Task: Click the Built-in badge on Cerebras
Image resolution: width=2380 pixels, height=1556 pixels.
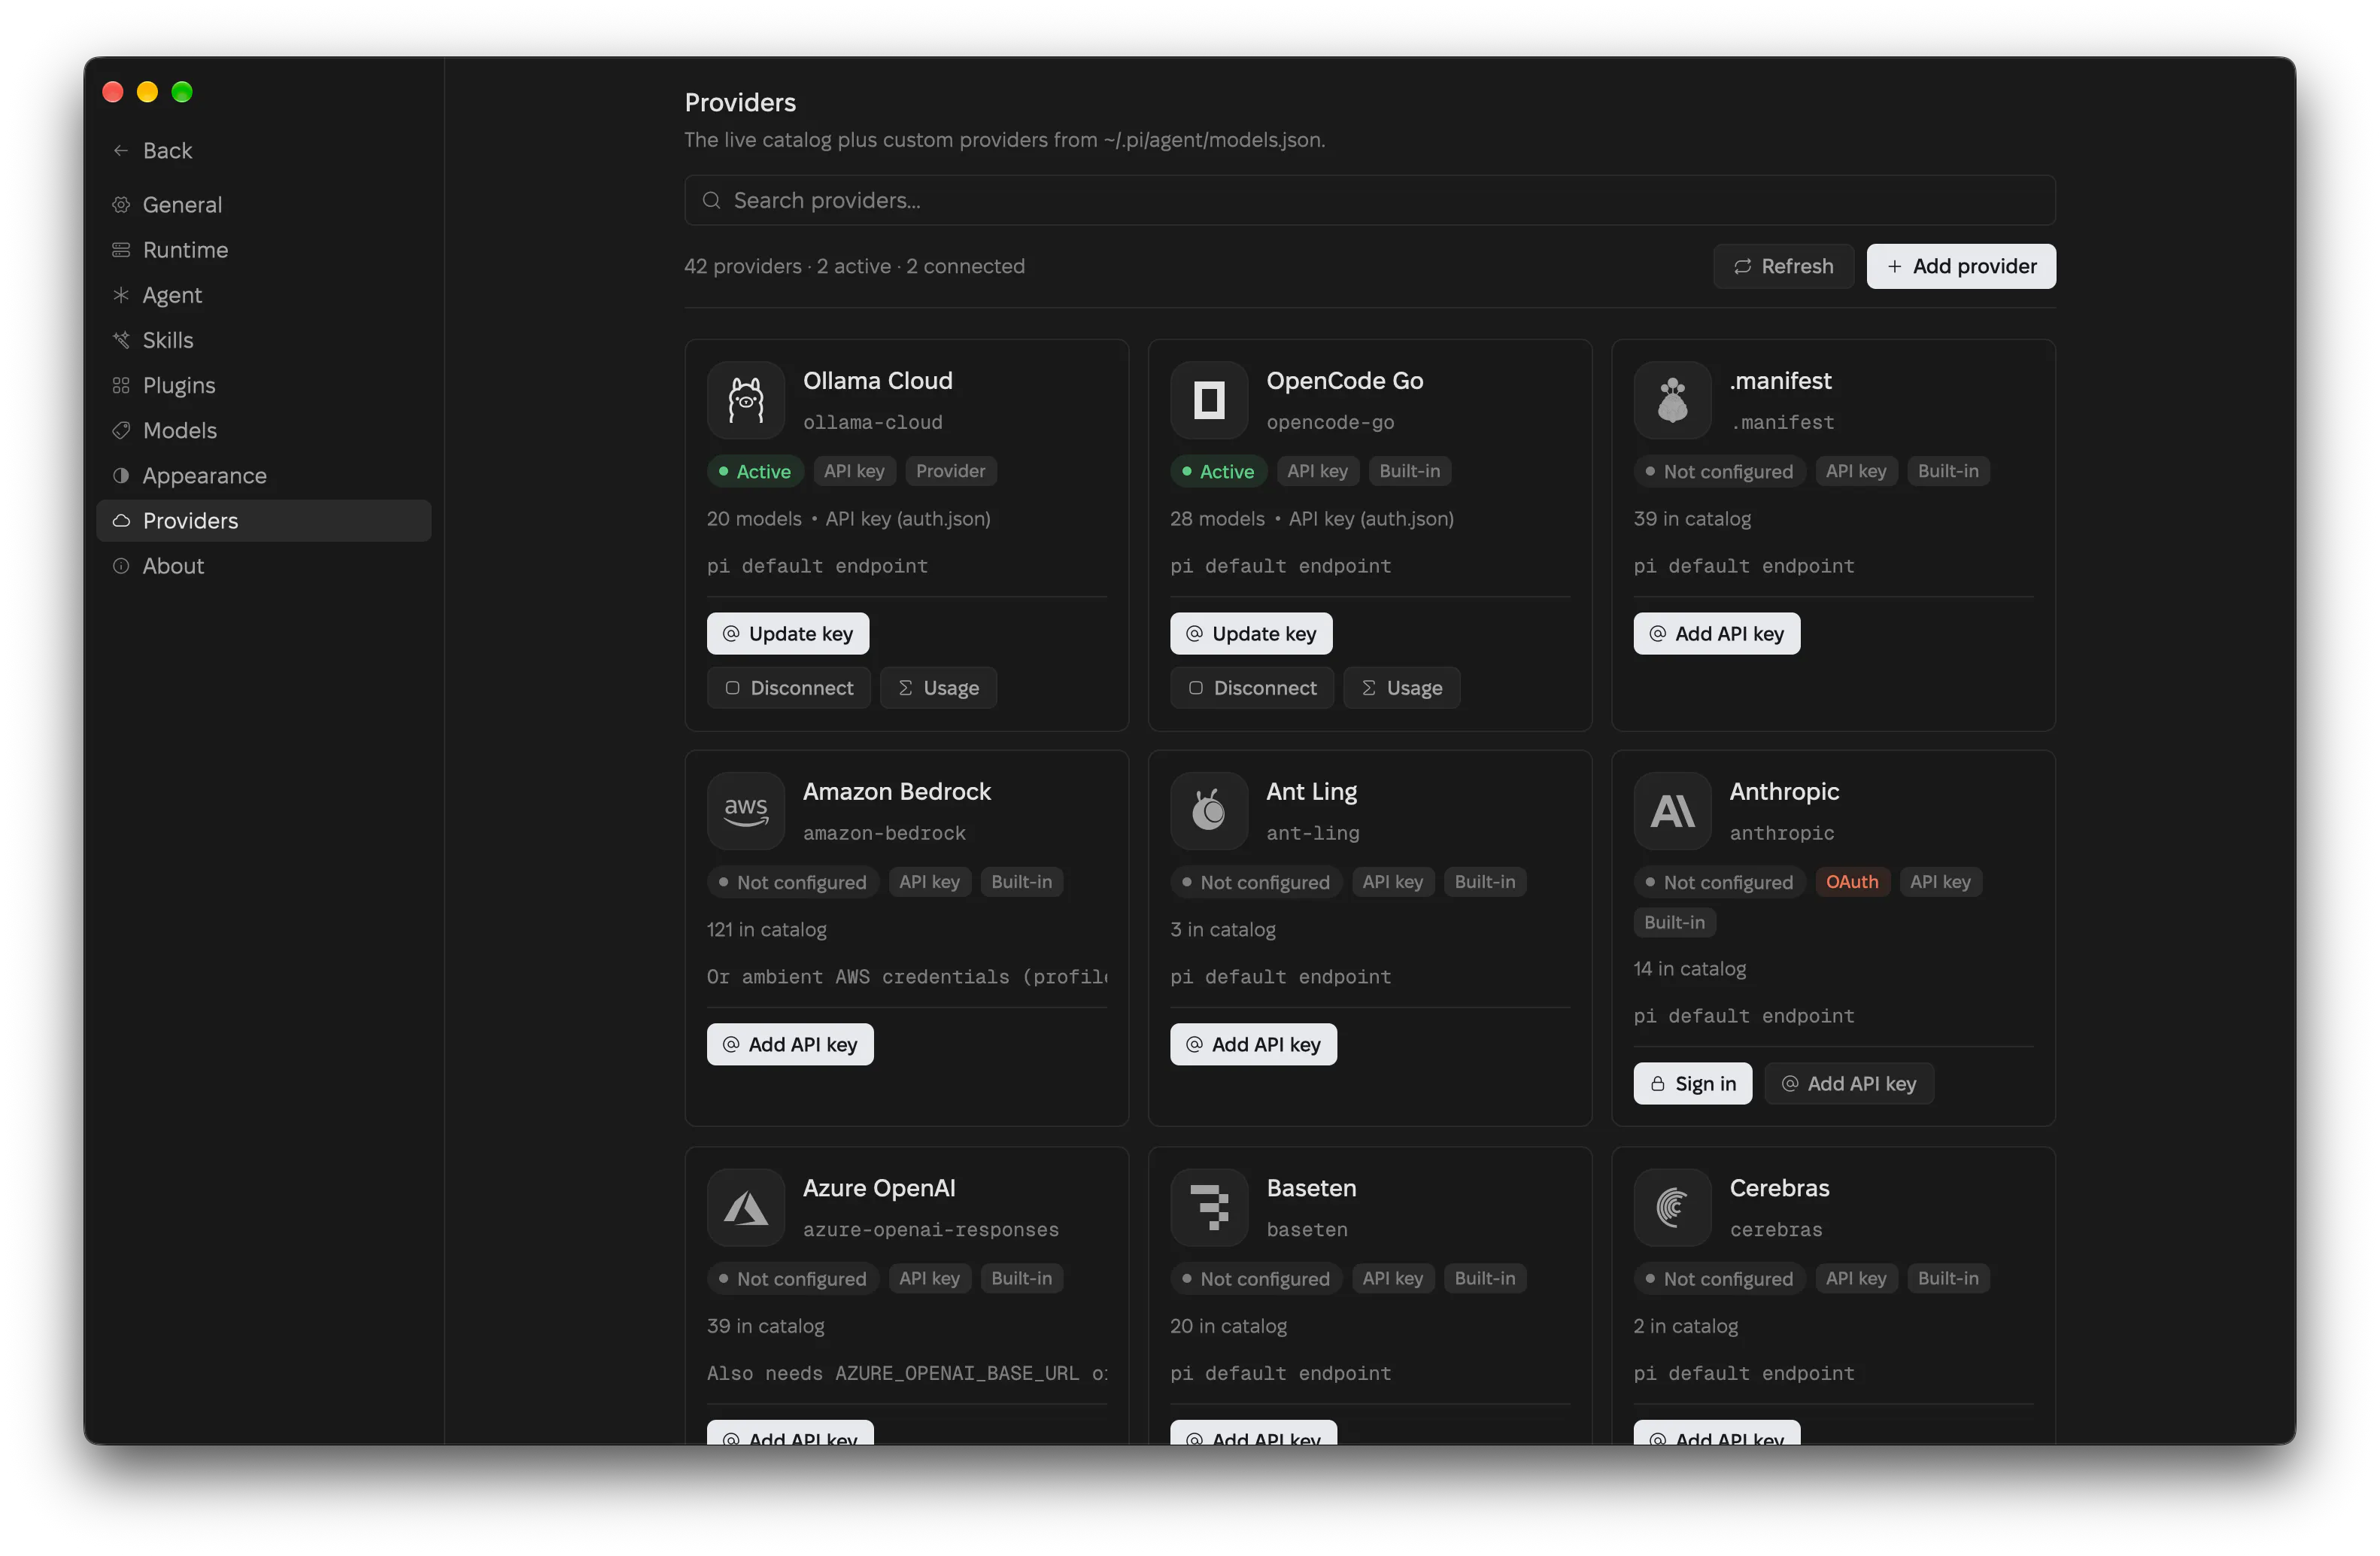Action: (1948, 1279)
